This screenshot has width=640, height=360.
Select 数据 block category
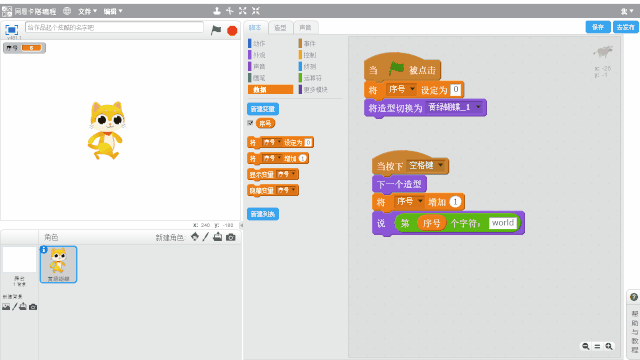[270, 89]
